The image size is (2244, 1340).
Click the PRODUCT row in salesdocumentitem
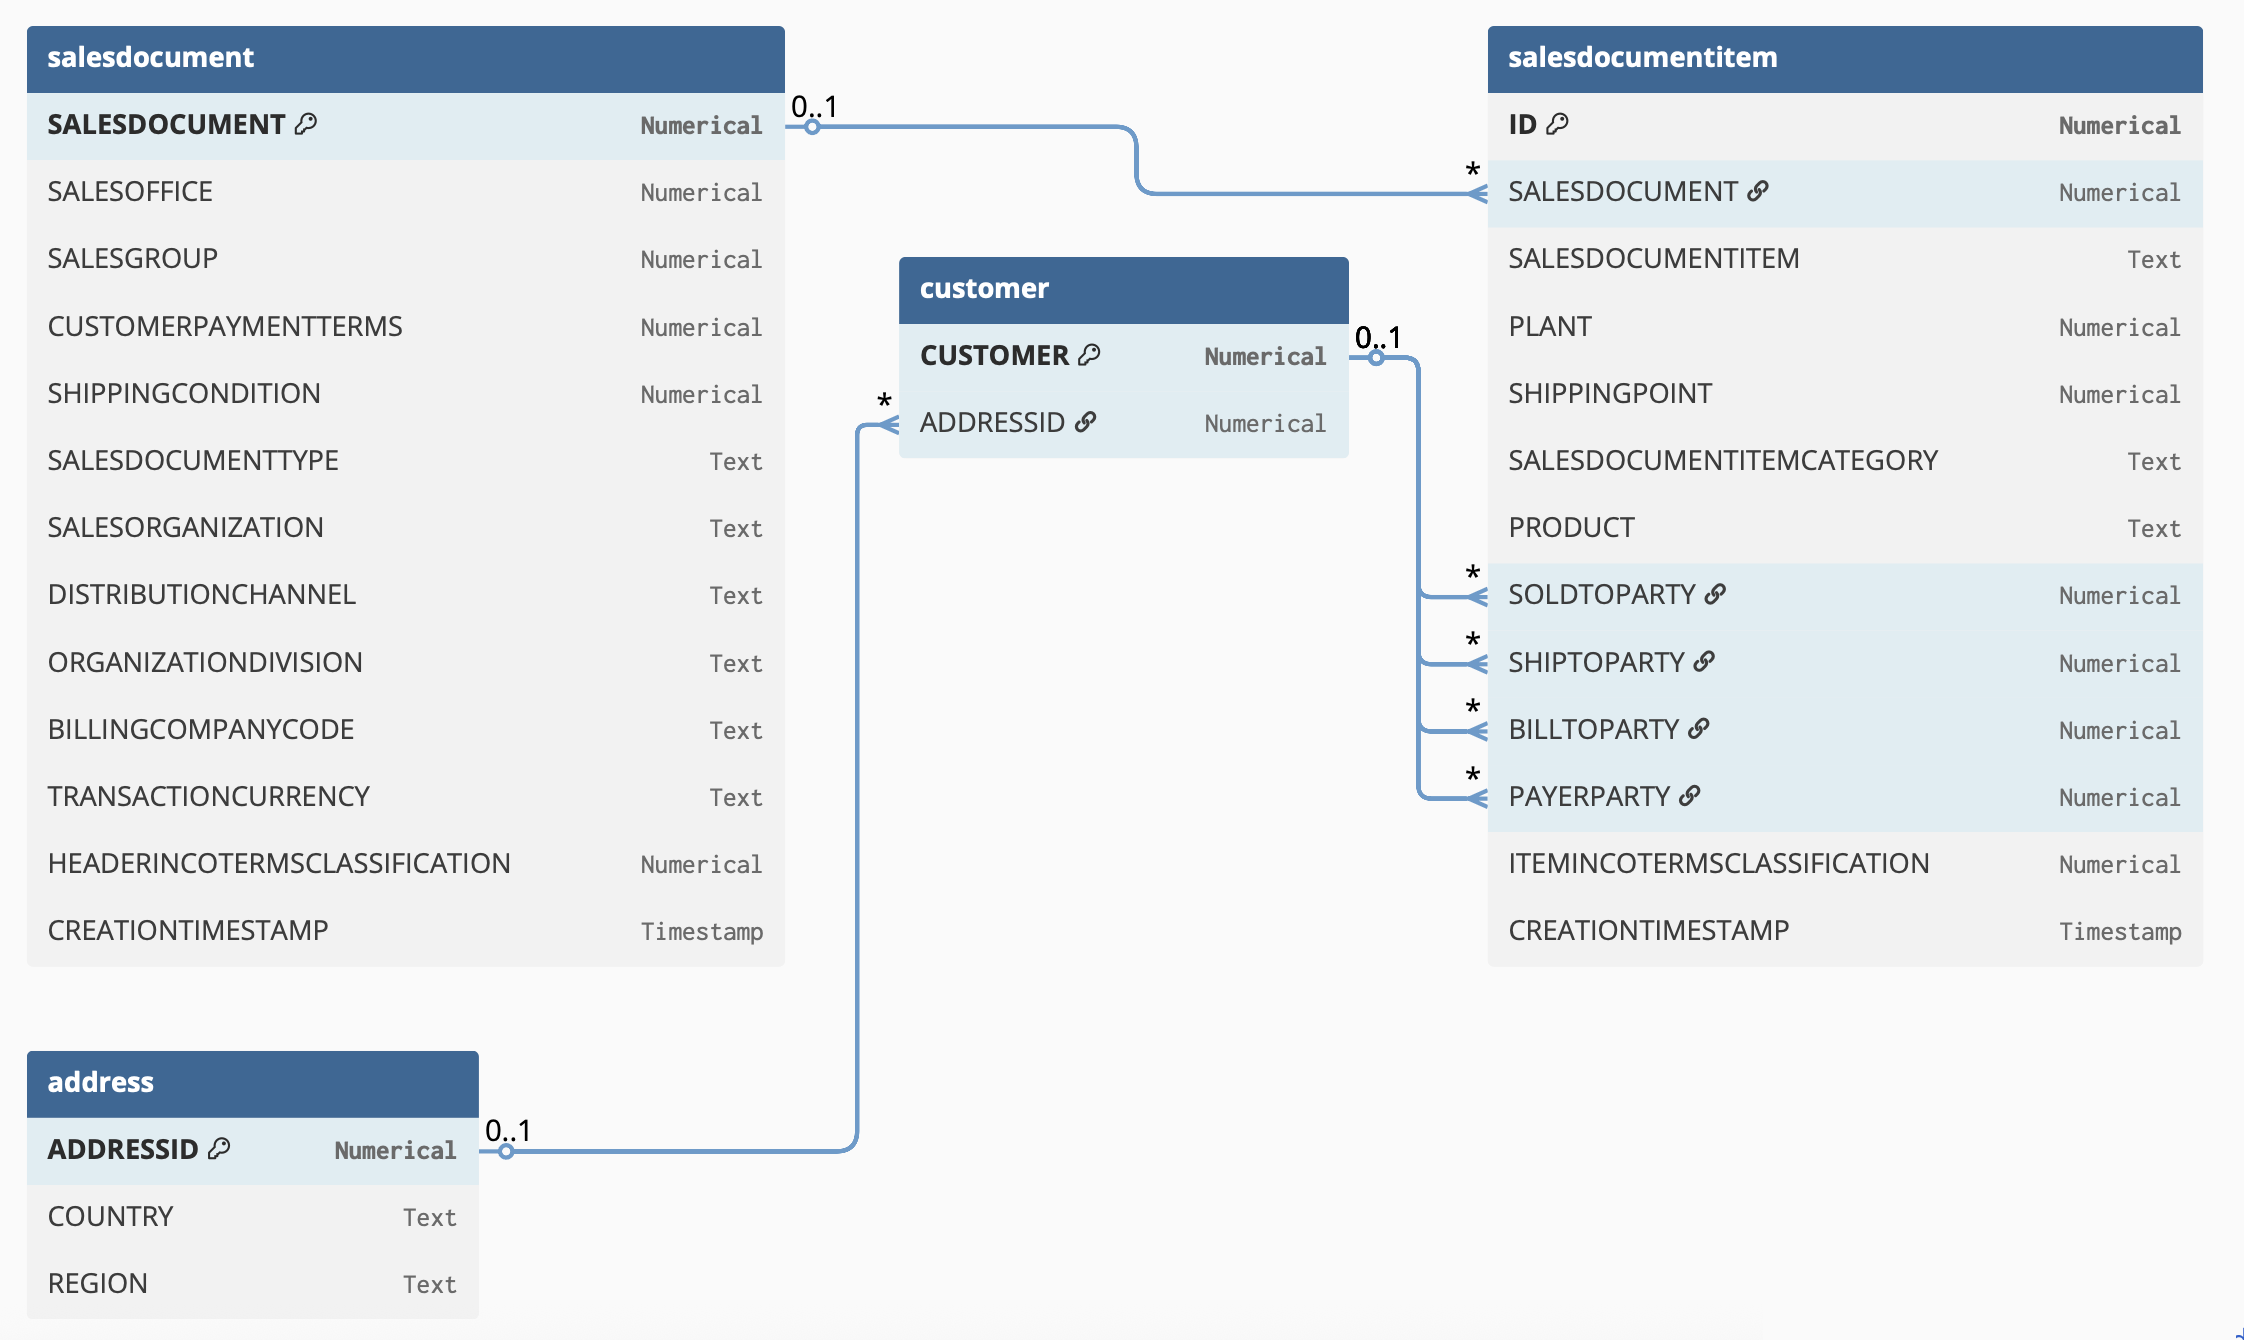click(1844, 528)
